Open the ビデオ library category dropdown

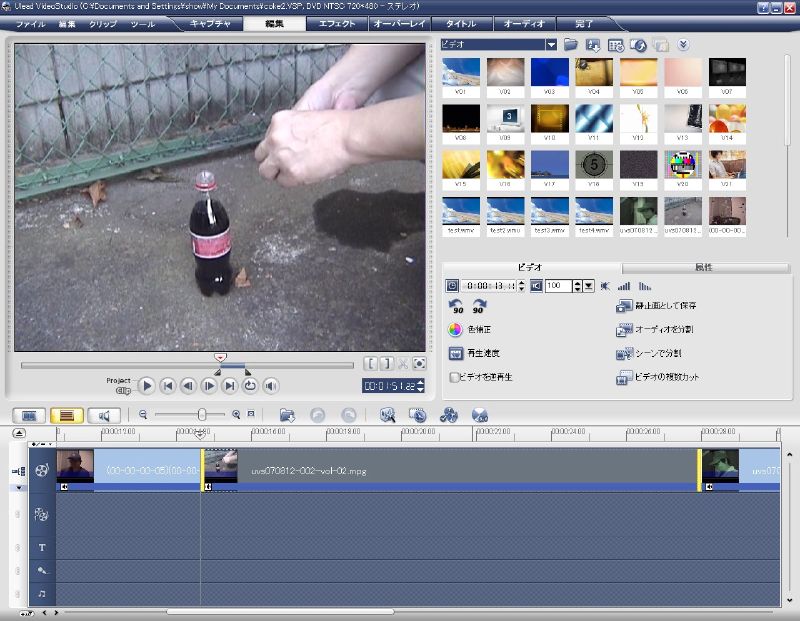(x=551, y=44)
